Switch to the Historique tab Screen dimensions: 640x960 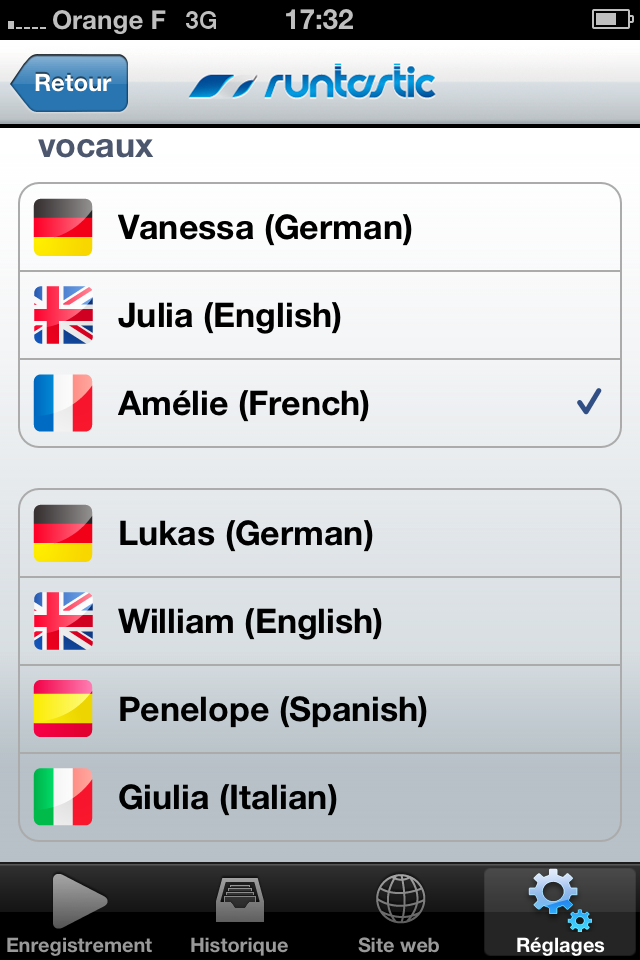point(239,912)
